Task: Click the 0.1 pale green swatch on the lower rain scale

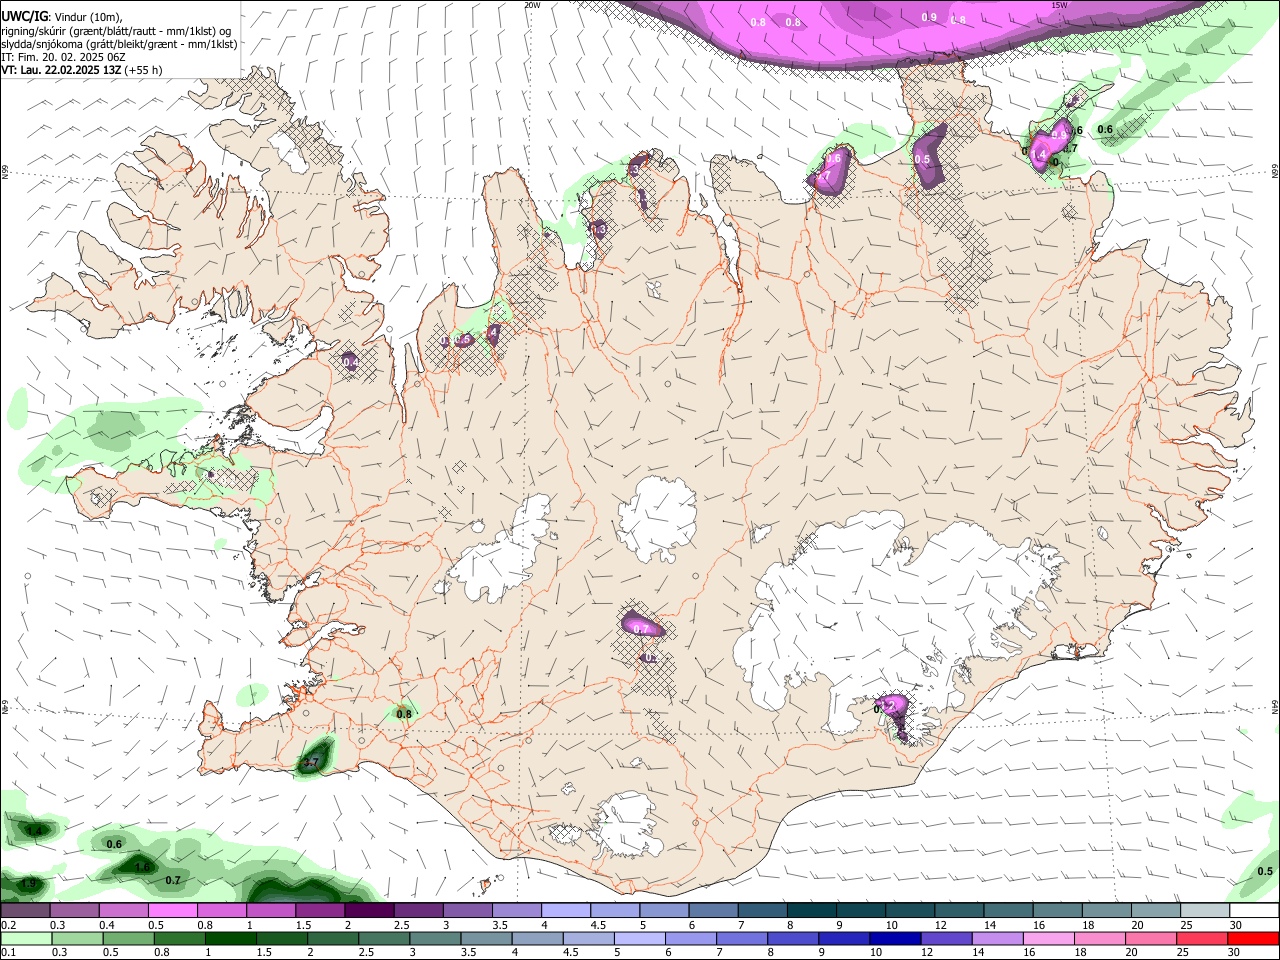Action: point(27,938)
